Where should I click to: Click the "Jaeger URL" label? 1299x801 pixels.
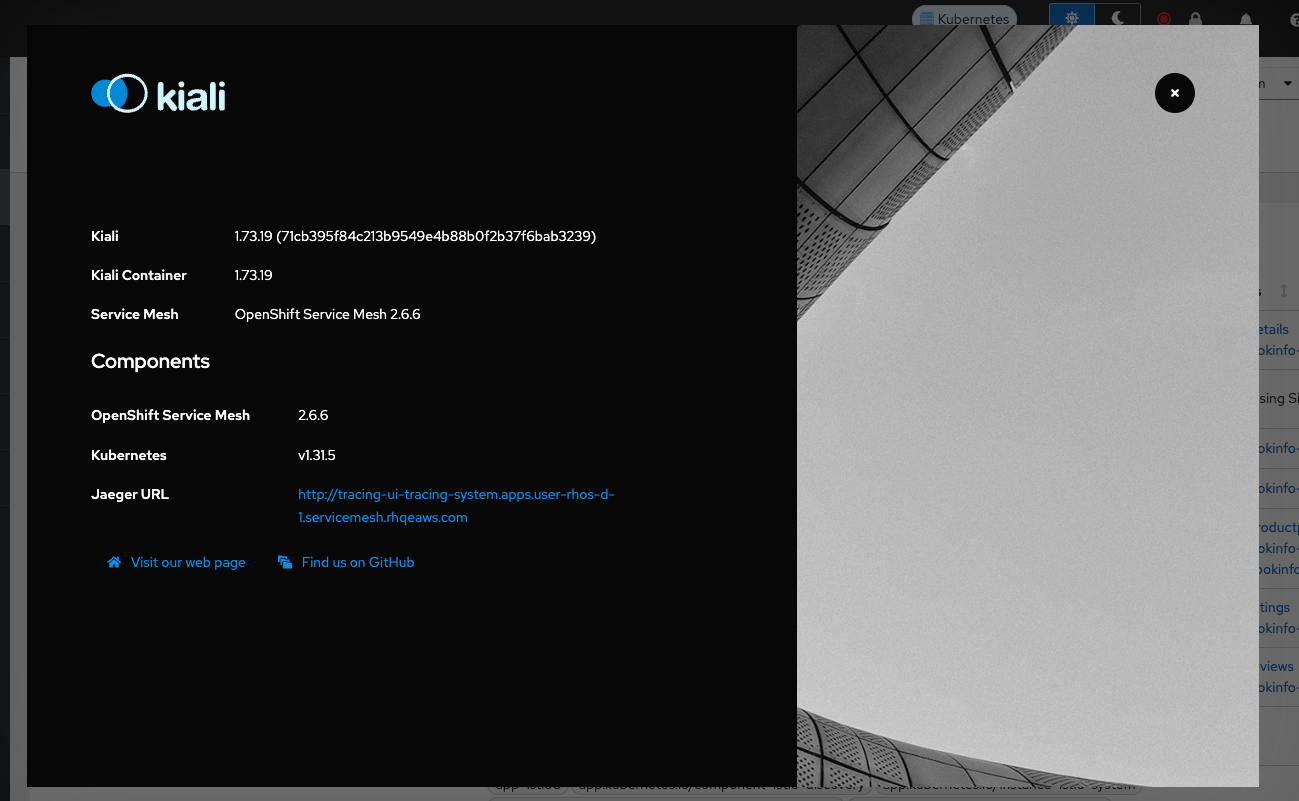[x=130, y=494]
